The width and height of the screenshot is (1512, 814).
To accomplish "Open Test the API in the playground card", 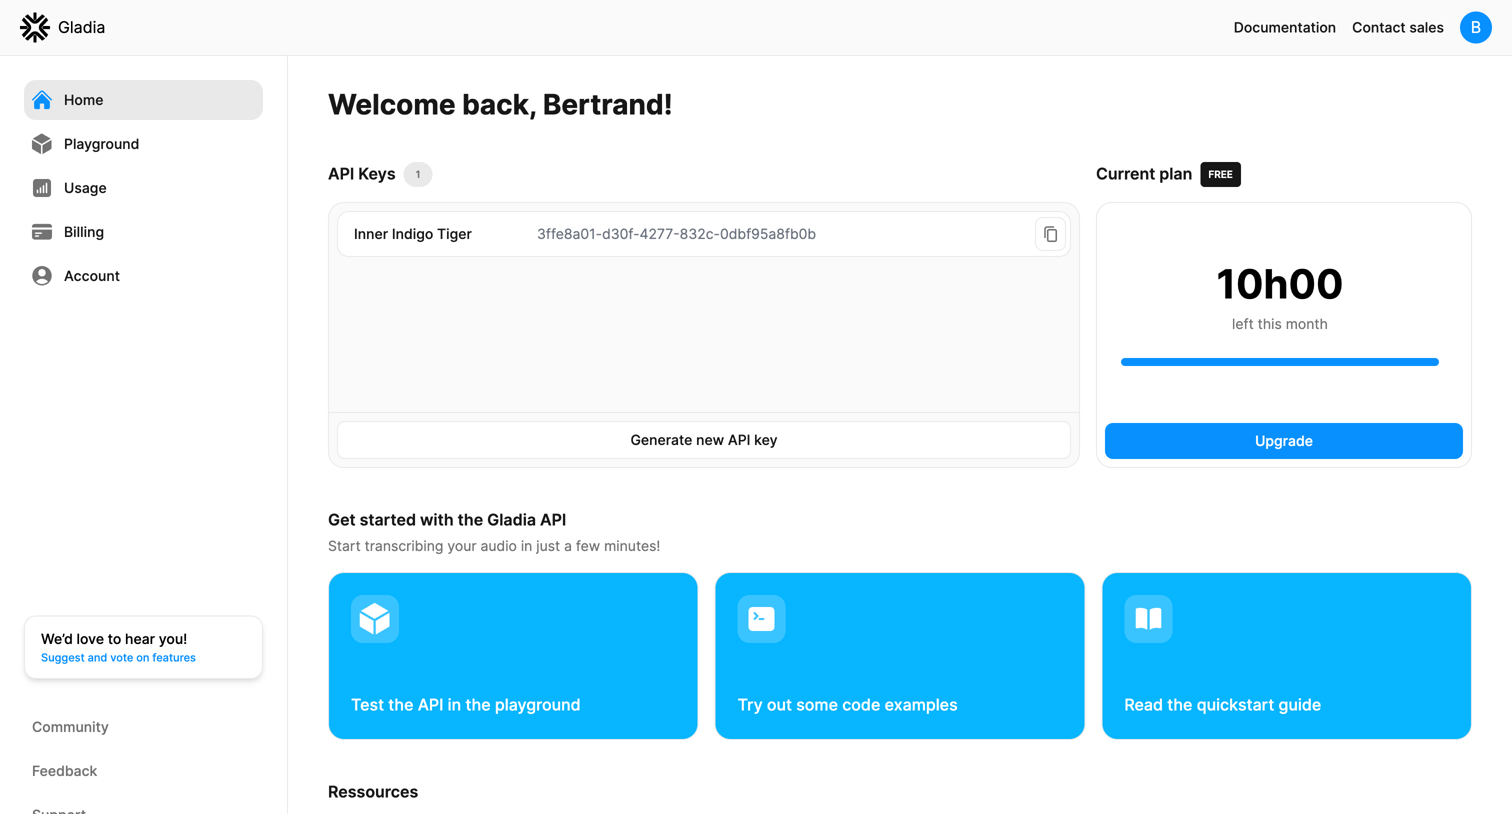I will pos(513,656).
